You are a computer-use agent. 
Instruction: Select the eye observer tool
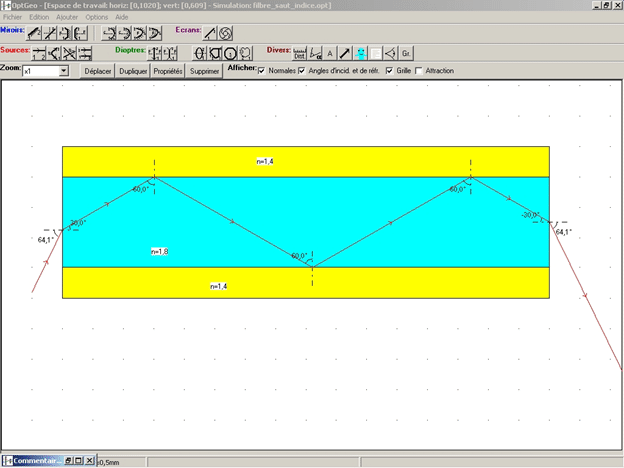click(x=391, y=53)
